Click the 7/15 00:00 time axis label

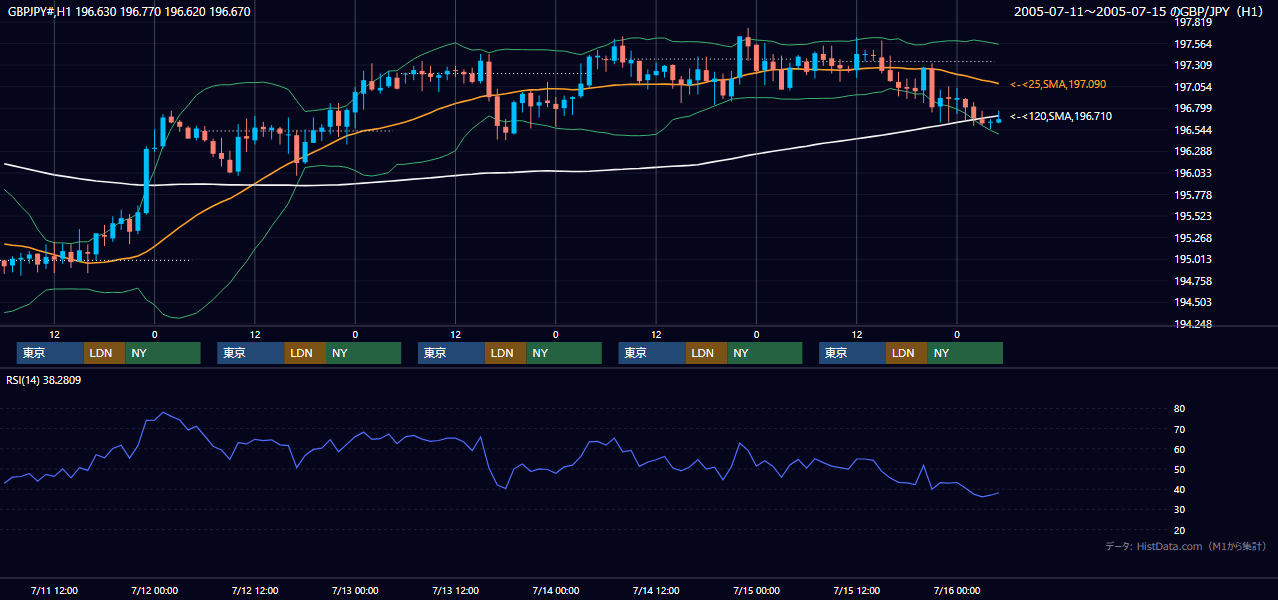757,590
